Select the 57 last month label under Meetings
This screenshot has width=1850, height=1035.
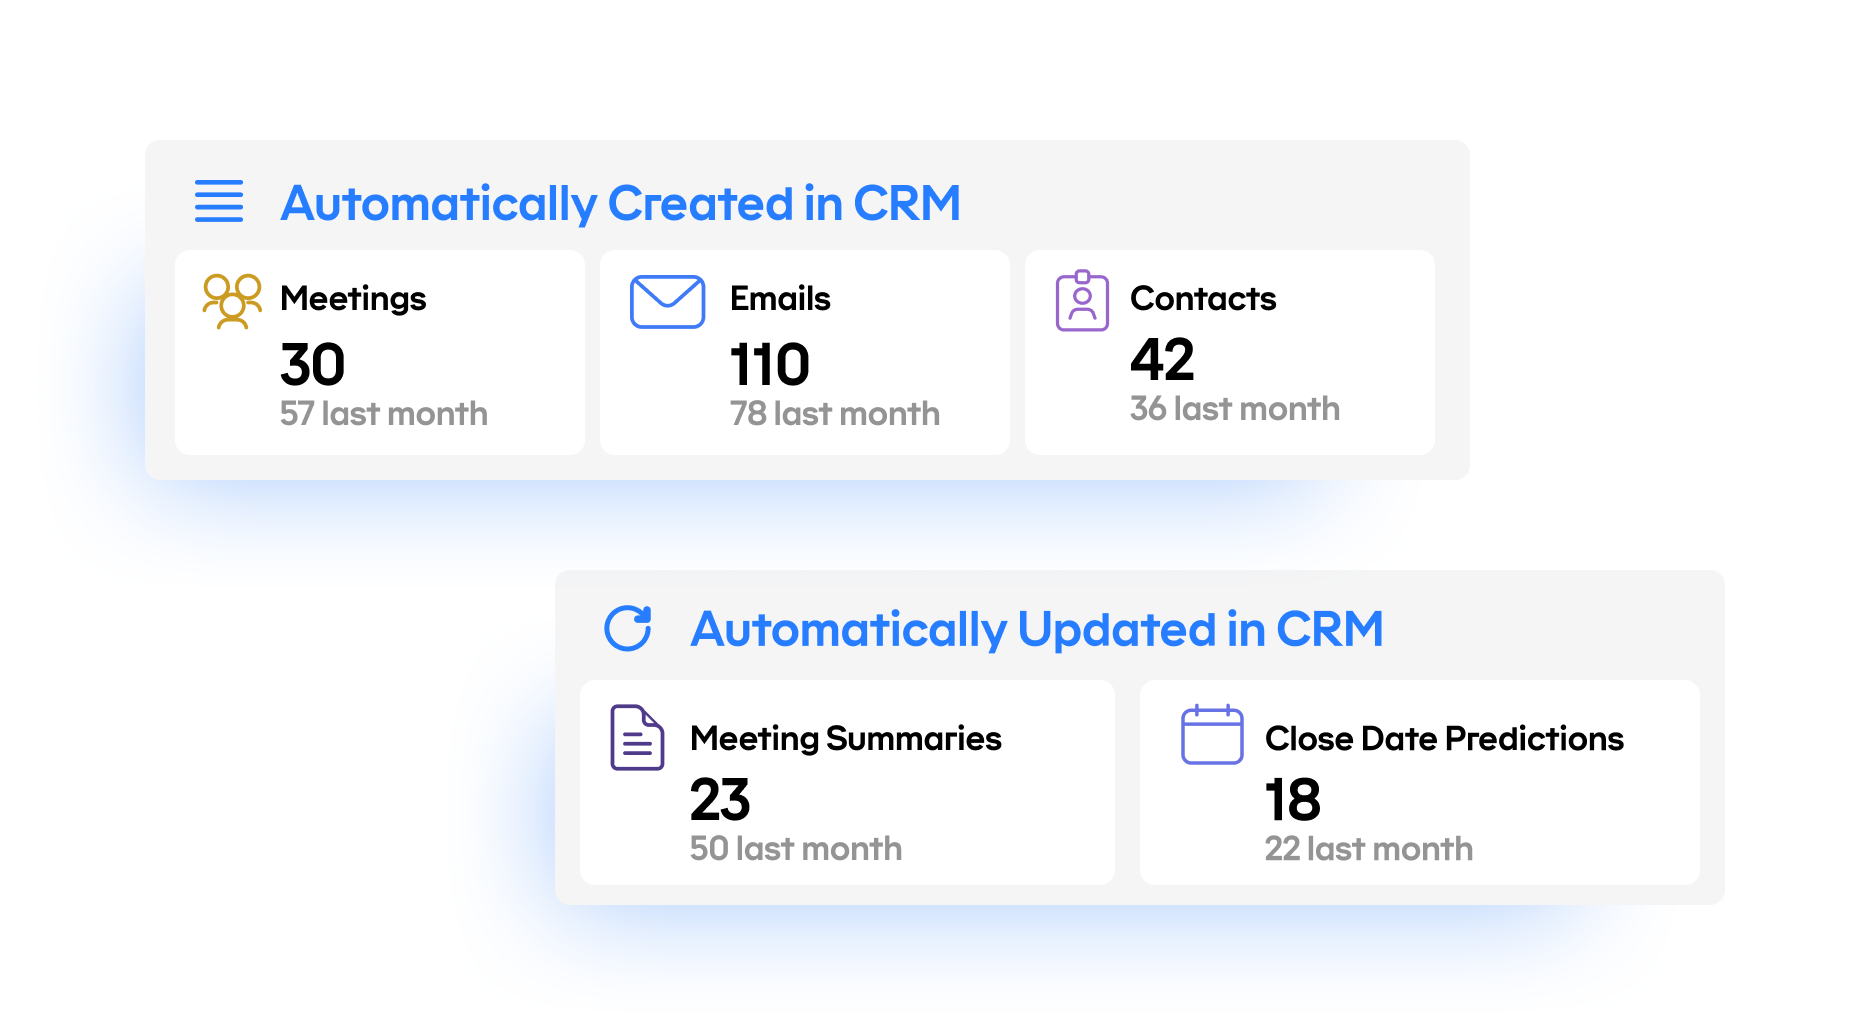point(383,413)
